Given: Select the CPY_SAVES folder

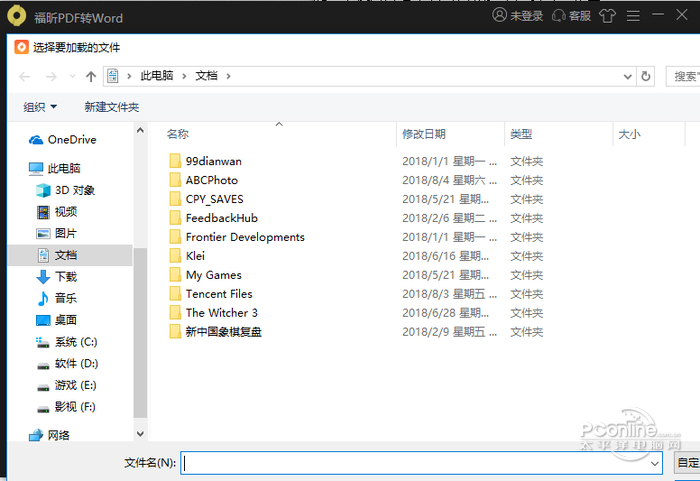Looking at the screenshot, I should [x=207, y=199].
